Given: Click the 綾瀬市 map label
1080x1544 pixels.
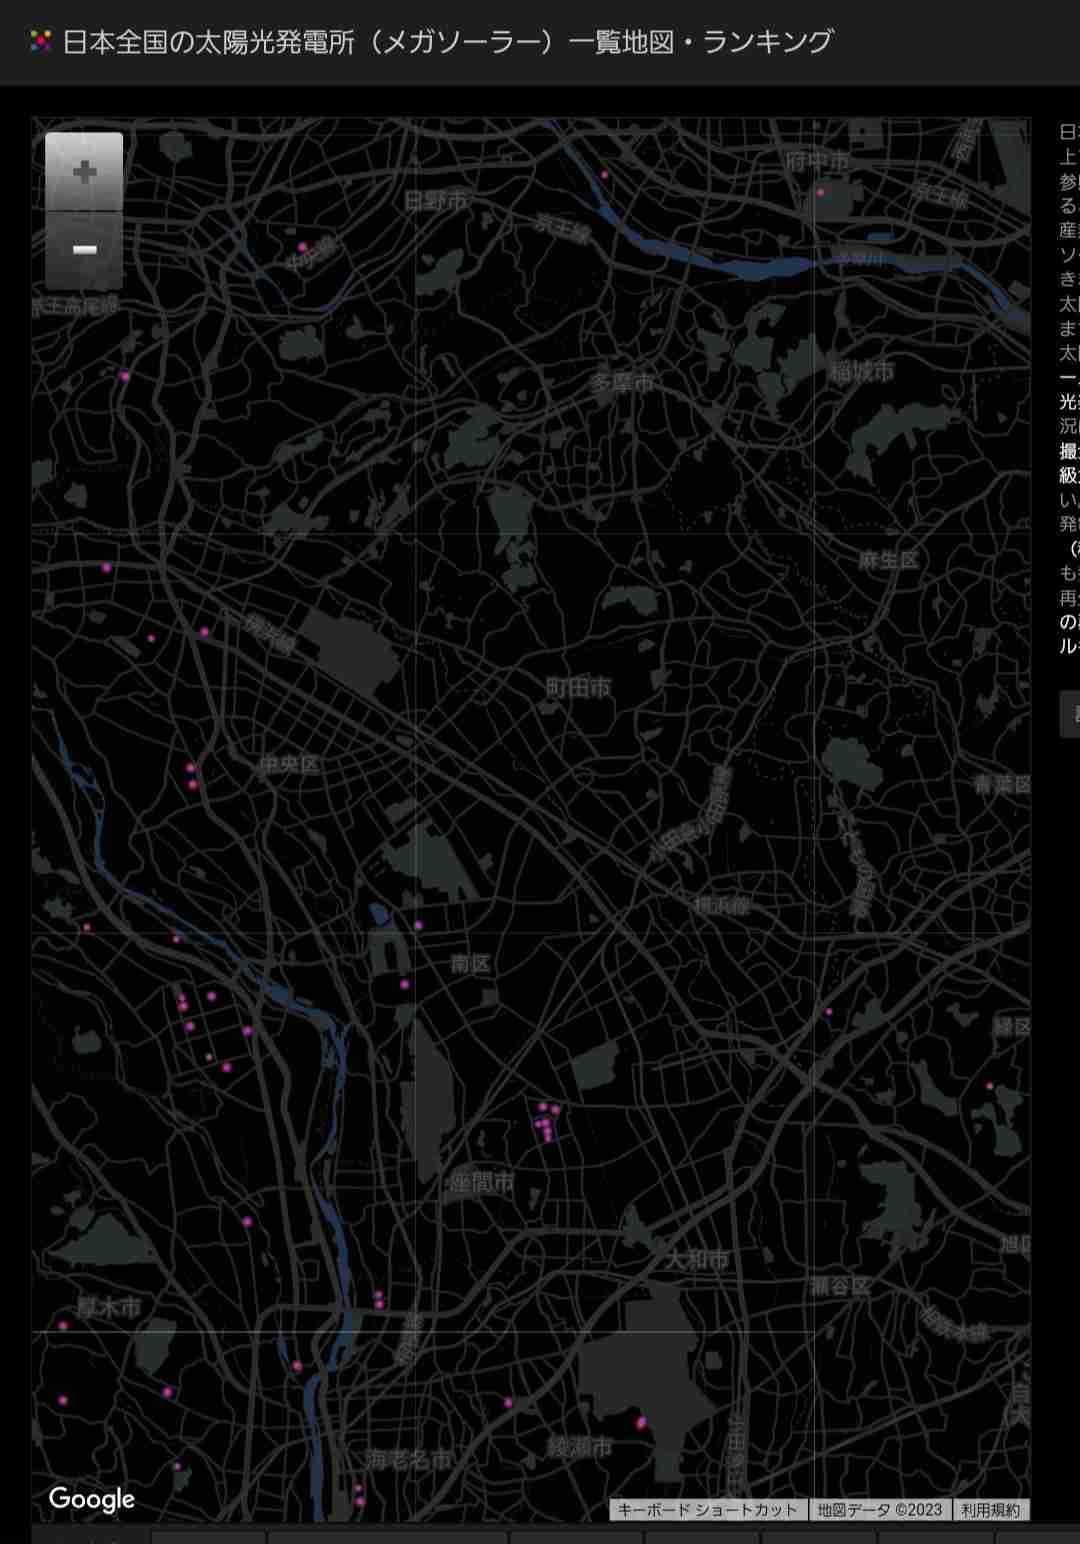Looking at the screenshot, I should pyautogui.click(x=579, y=1447).
